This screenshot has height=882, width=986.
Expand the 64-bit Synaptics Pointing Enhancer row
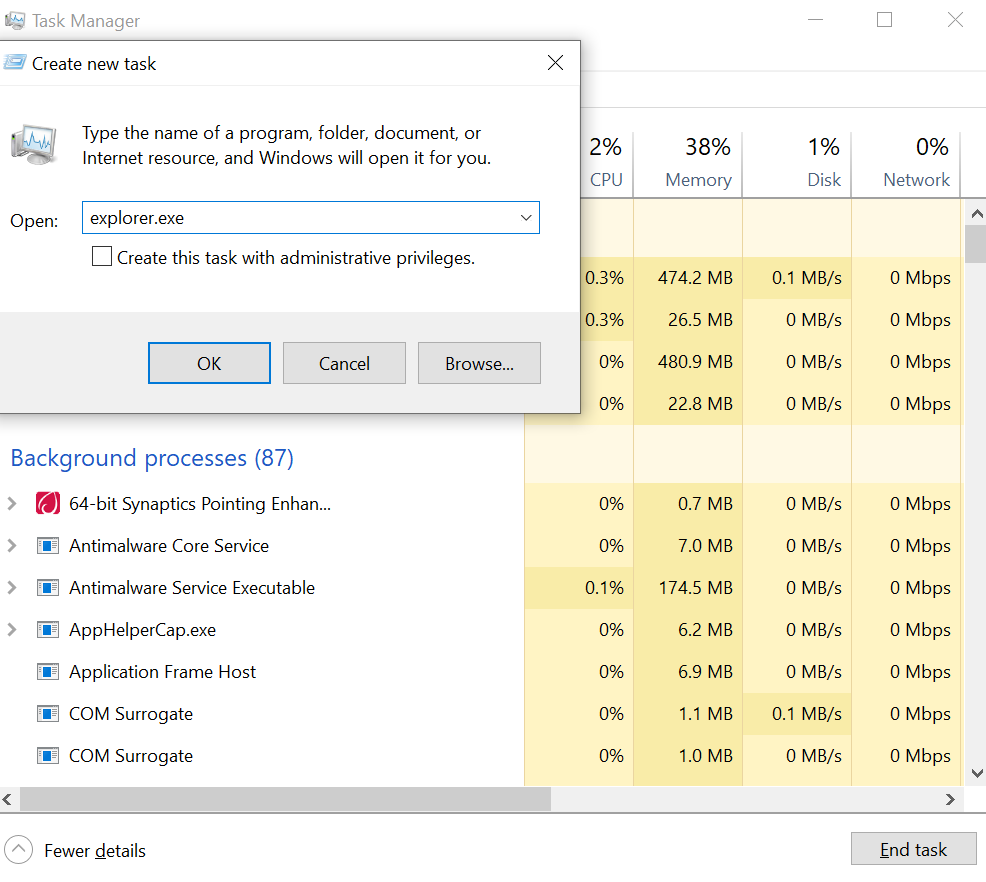pyautogui.click(x=11, y=504)
